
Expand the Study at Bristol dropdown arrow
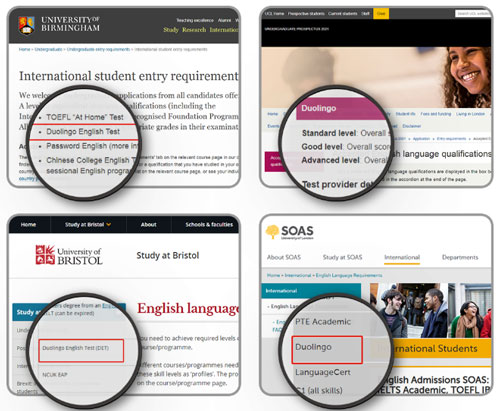[x=109, y=225]
